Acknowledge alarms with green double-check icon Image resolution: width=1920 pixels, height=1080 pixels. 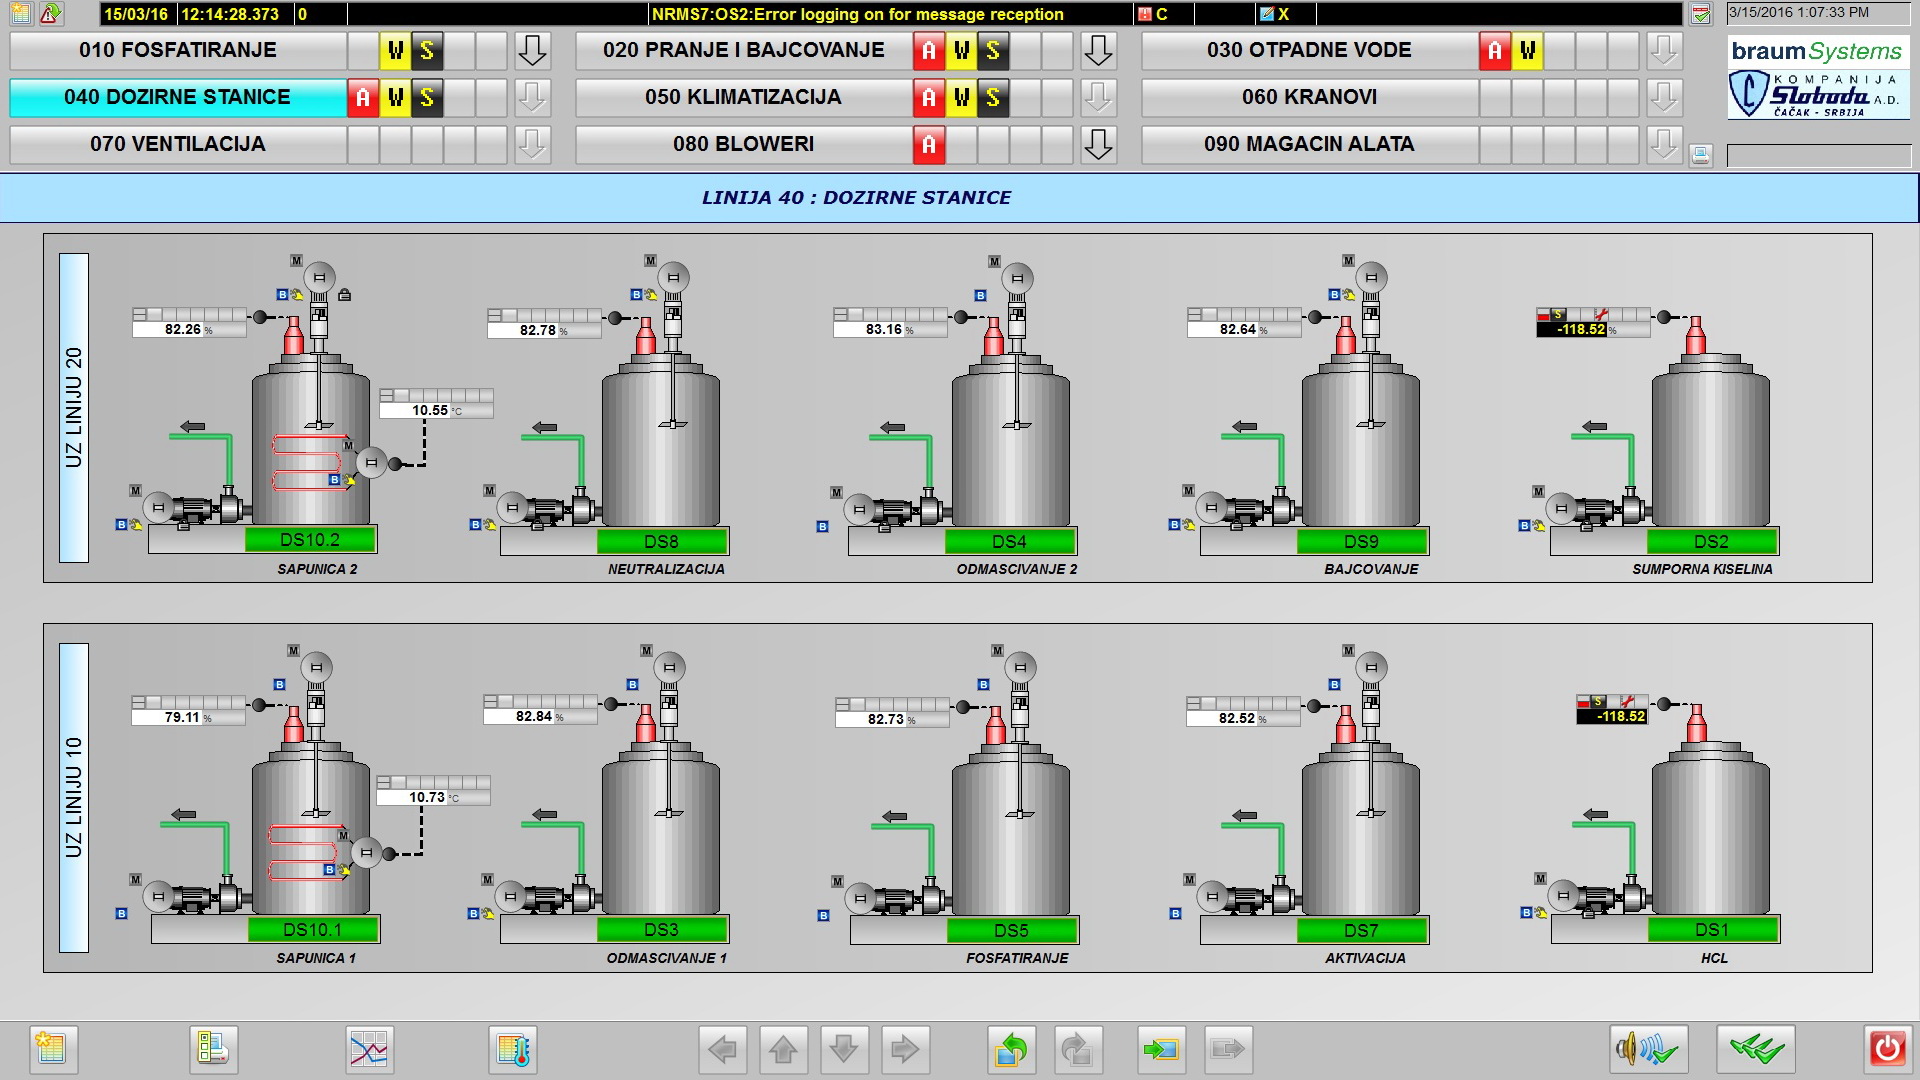point(1756,1049)
